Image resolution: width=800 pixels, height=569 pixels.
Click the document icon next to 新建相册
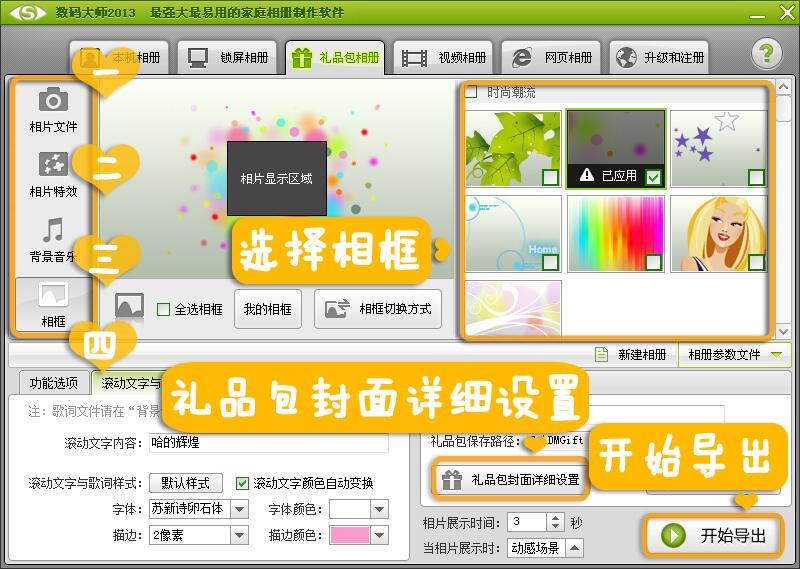pyautogui.click(x=602, y=354)
